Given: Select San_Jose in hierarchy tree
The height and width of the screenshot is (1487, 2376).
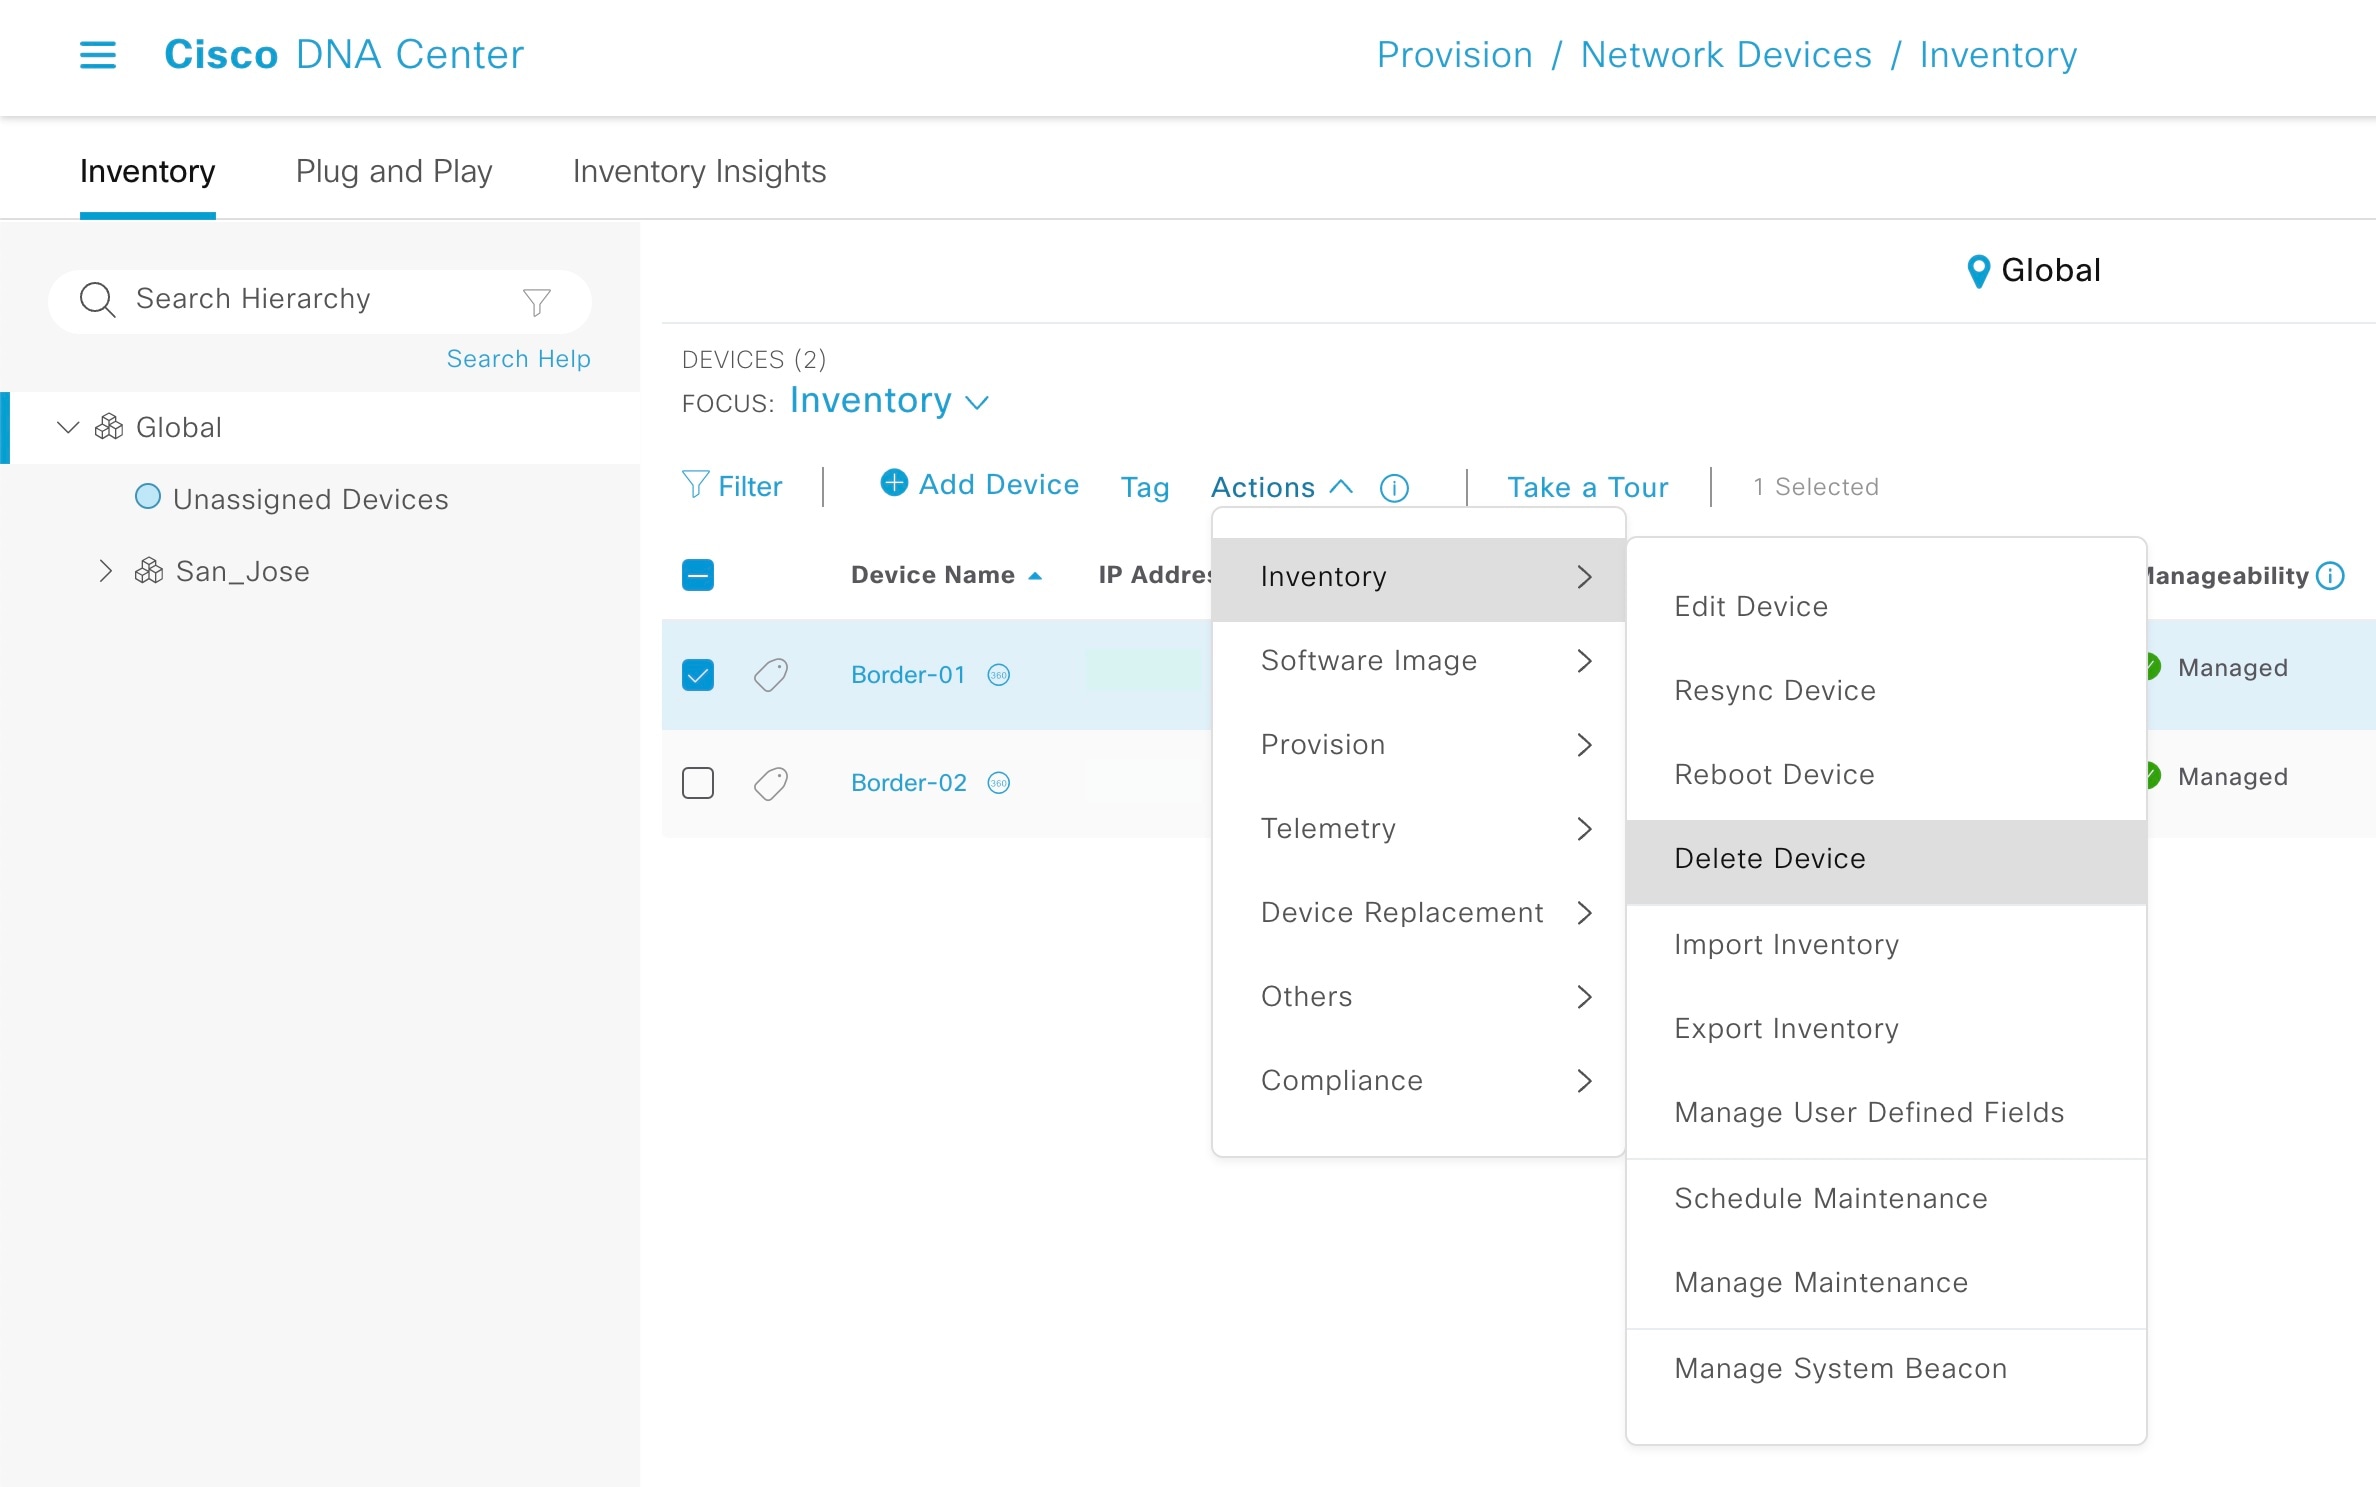Looking at the screenshot, I should pos(242,571).
